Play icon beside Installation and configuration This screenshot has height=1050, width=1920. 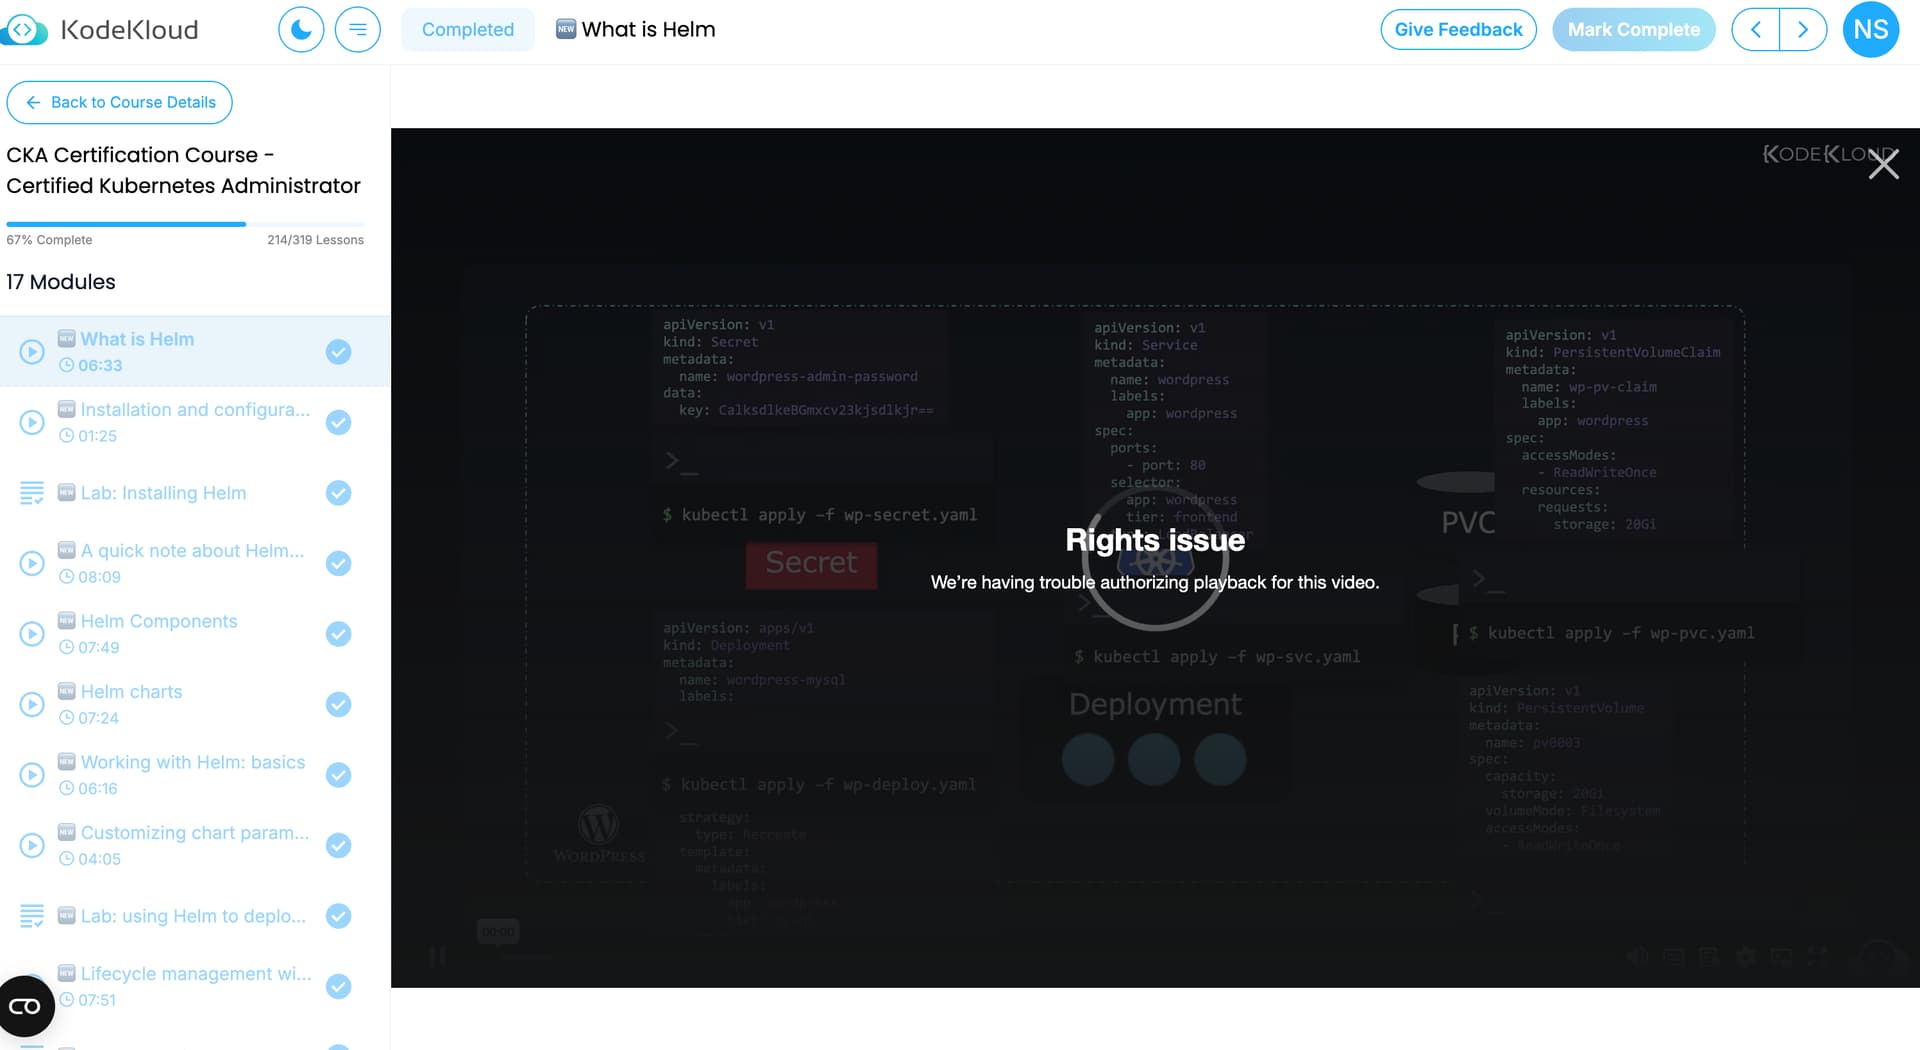pos(32,422)
